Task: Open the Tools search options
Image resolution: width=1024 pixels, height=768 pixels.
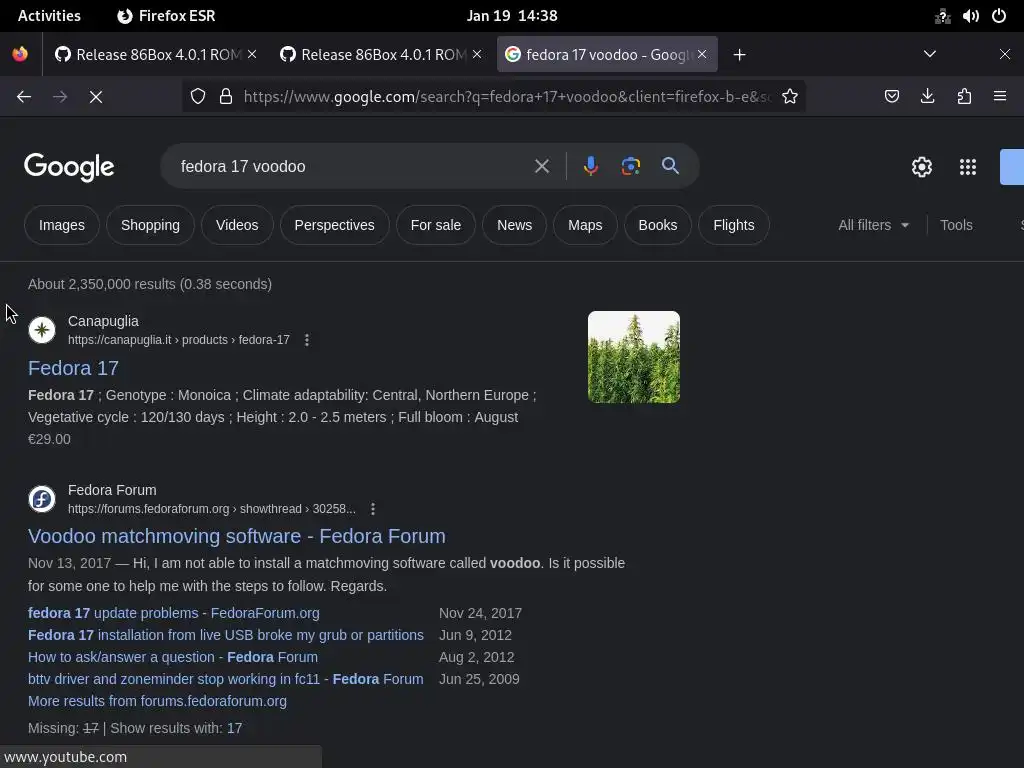Action: click(956, 225)
